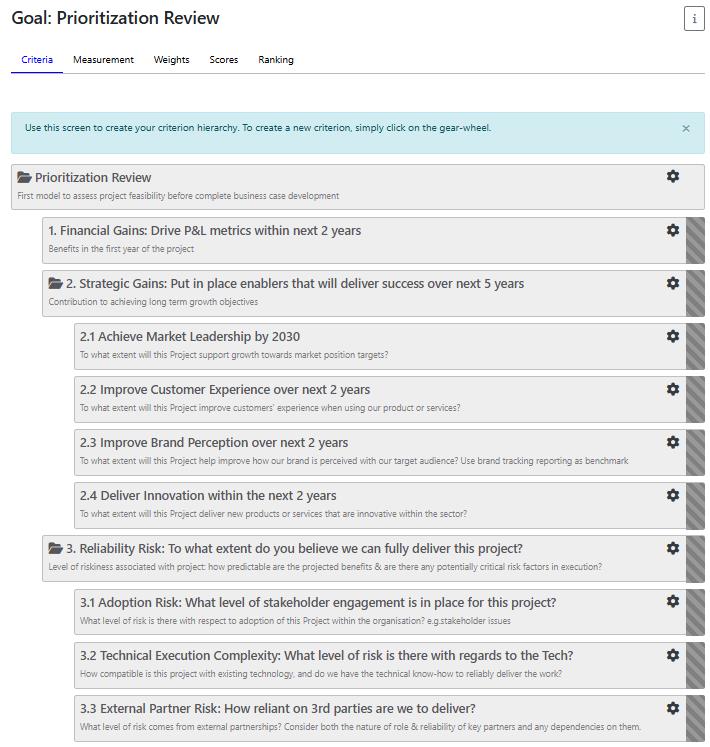Click description about market position targets
This screenshot has height=747, width=710.
(234, 355)
